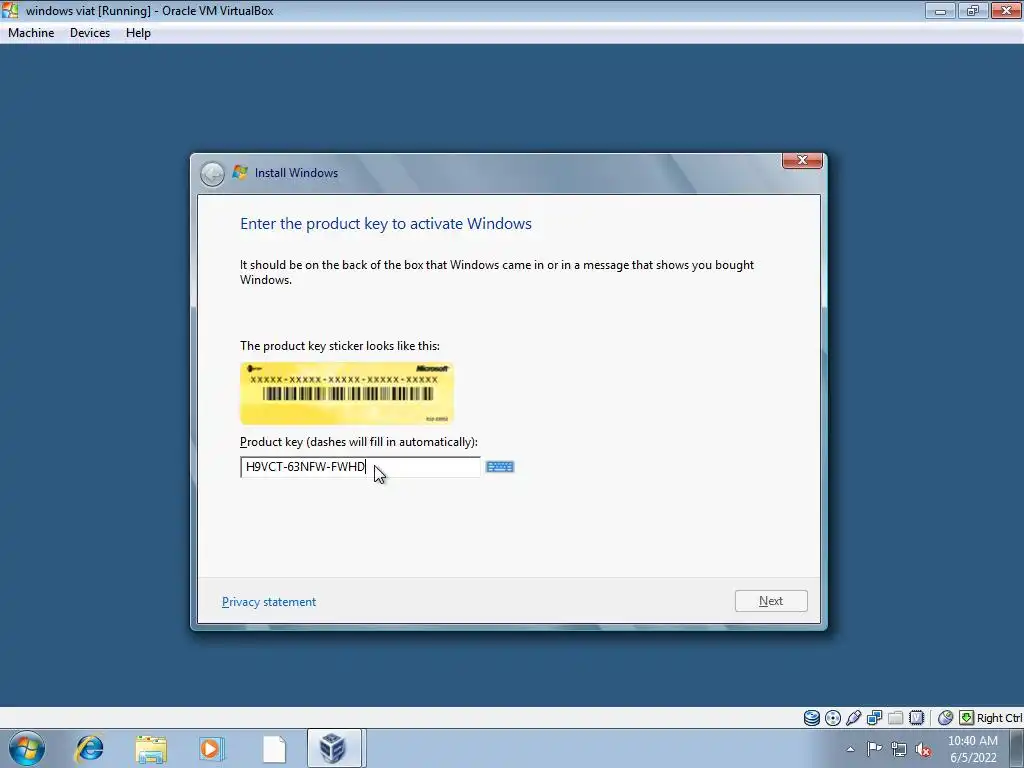Open Windows Explorer from the taskbar
The height and width of the screenshot is (768, 1024).
(x=151, y=749)
